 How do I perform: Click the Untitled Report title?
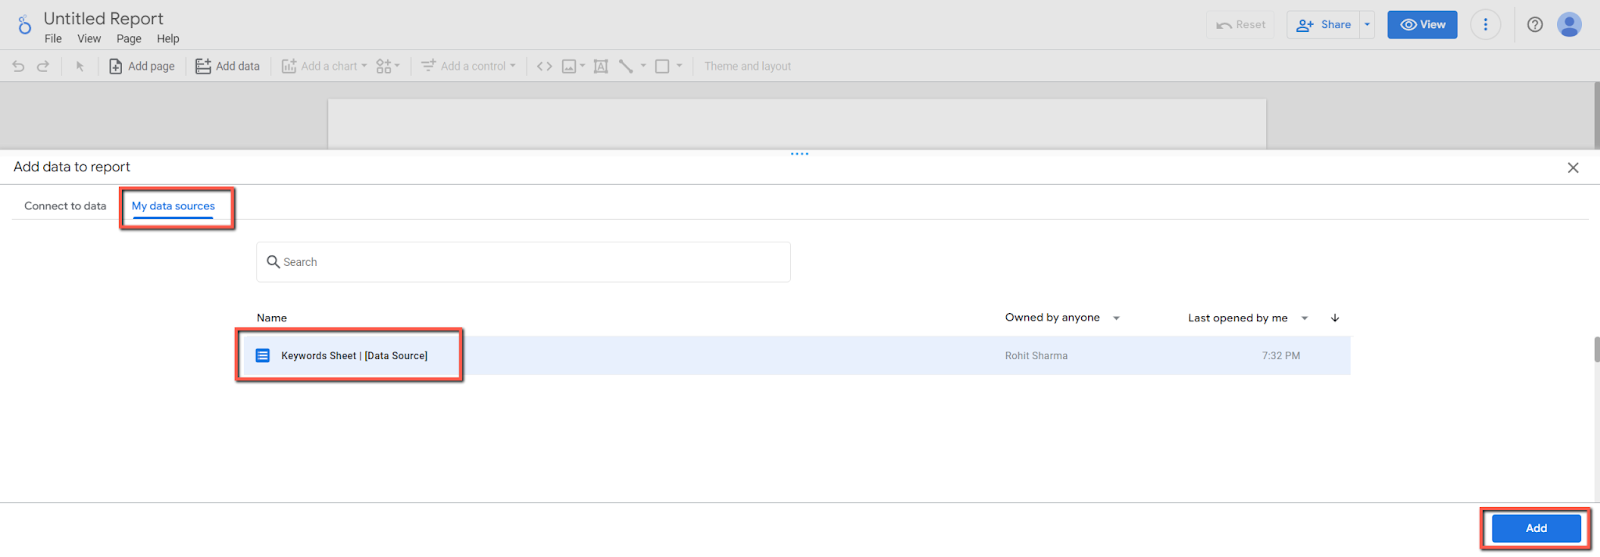click(103, 18)
